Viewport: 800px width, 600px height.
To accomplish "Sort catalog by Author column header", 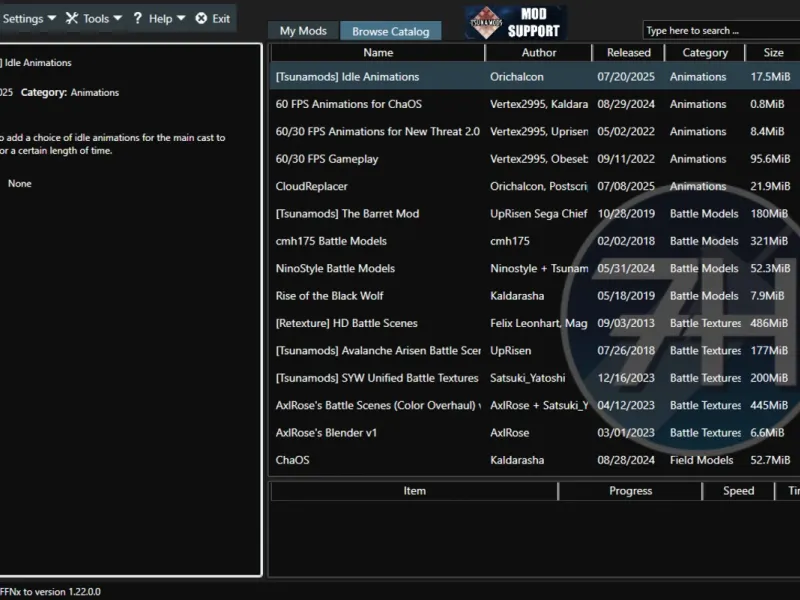I will click(539, 53).
